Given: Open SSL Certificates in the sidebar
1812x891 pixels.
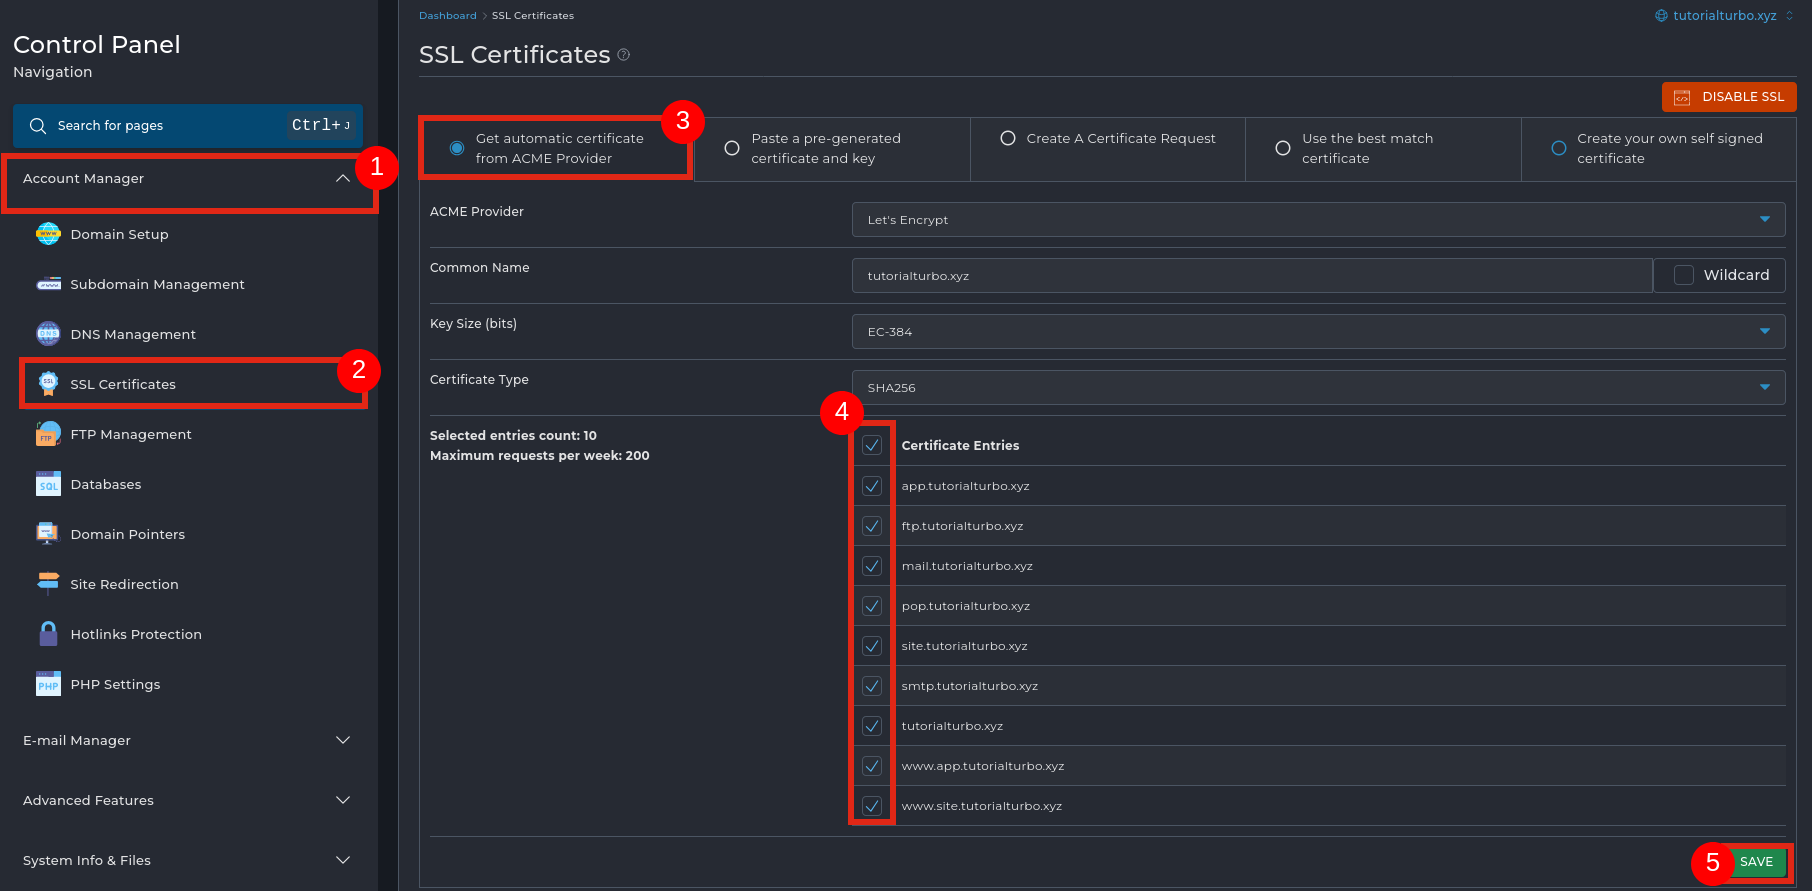Looking at the screenshot, I should coord(123,384).
